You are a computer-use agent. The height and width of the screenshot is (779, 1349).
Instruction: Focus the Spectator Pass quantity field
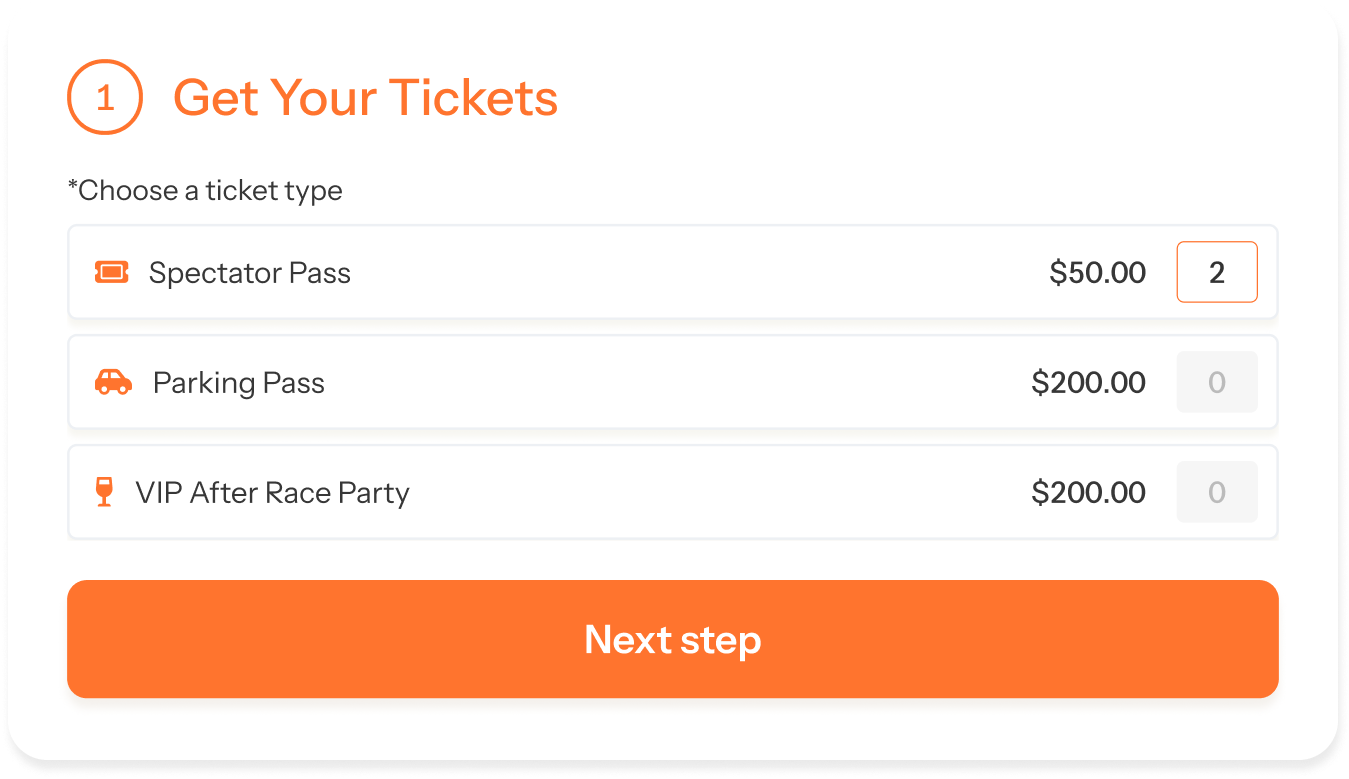pyautogui.click(x=1217, y=272)
